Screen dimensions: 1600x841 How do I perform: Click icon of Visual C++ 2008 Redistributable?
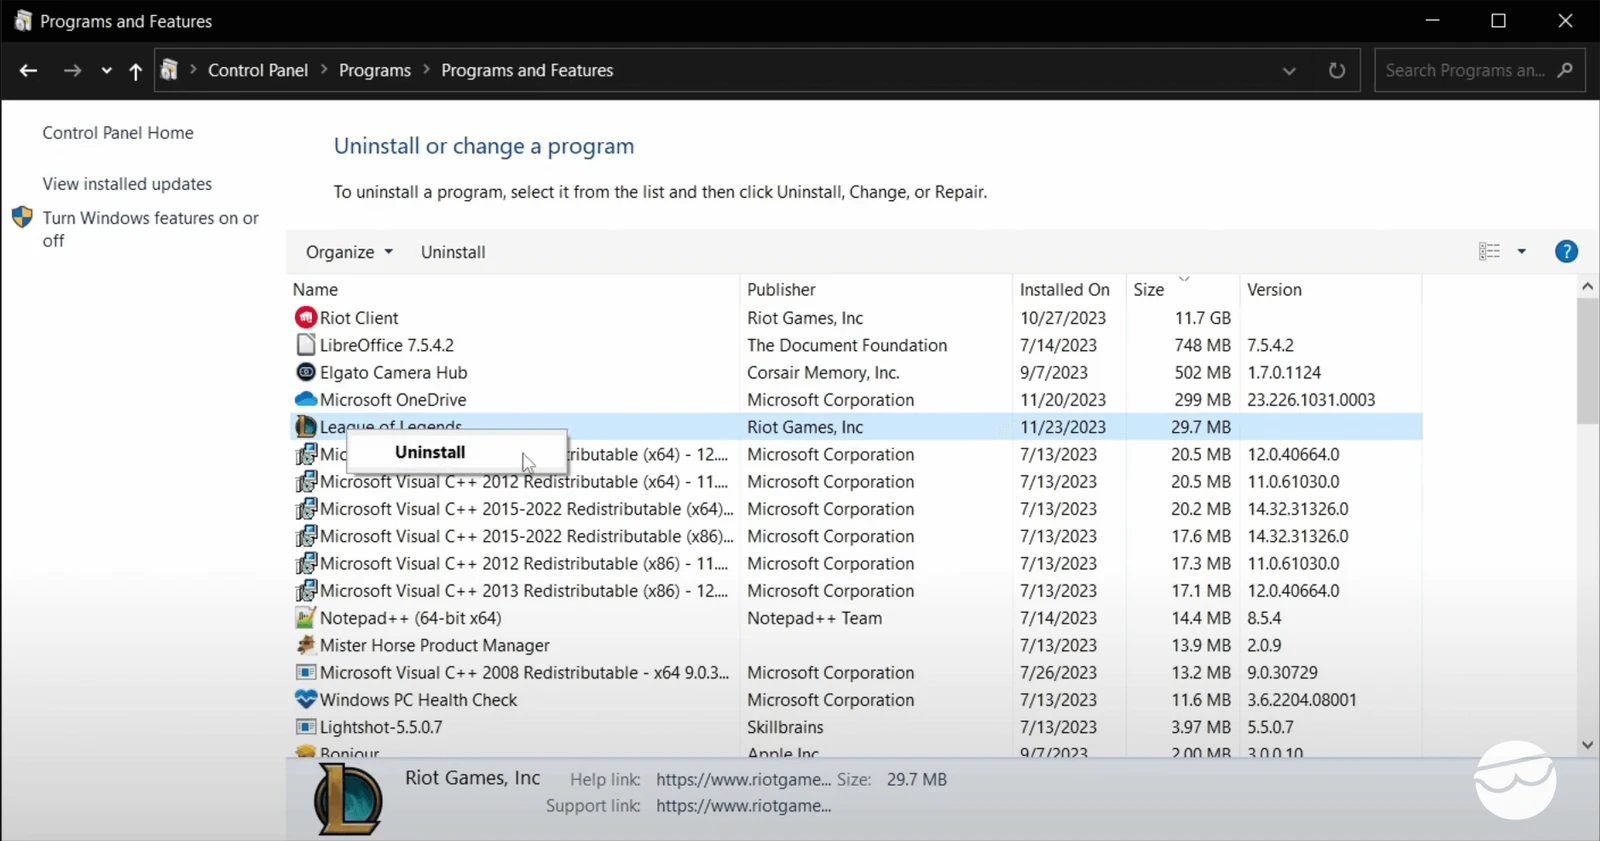306,673
